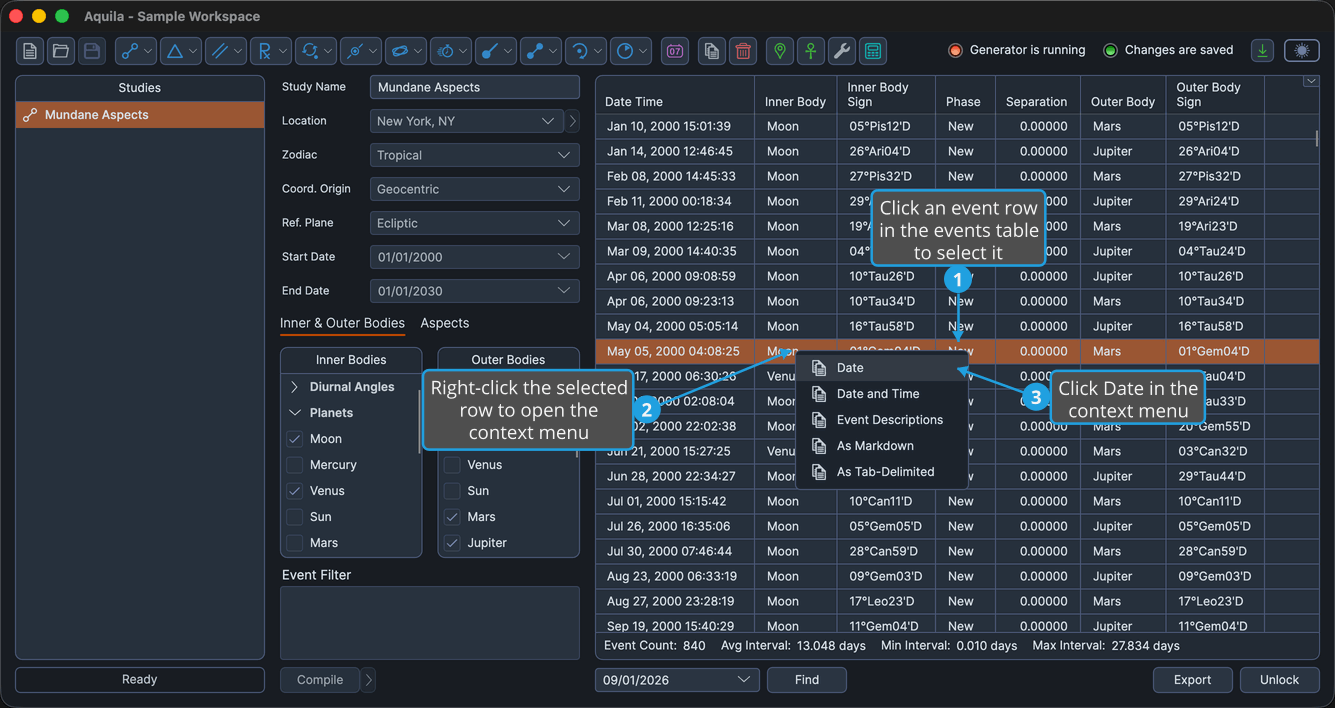Screen dimensions: 1335x708
Task: Uncheck Moon in Inner Bodies
Action: tap(294, 439)
